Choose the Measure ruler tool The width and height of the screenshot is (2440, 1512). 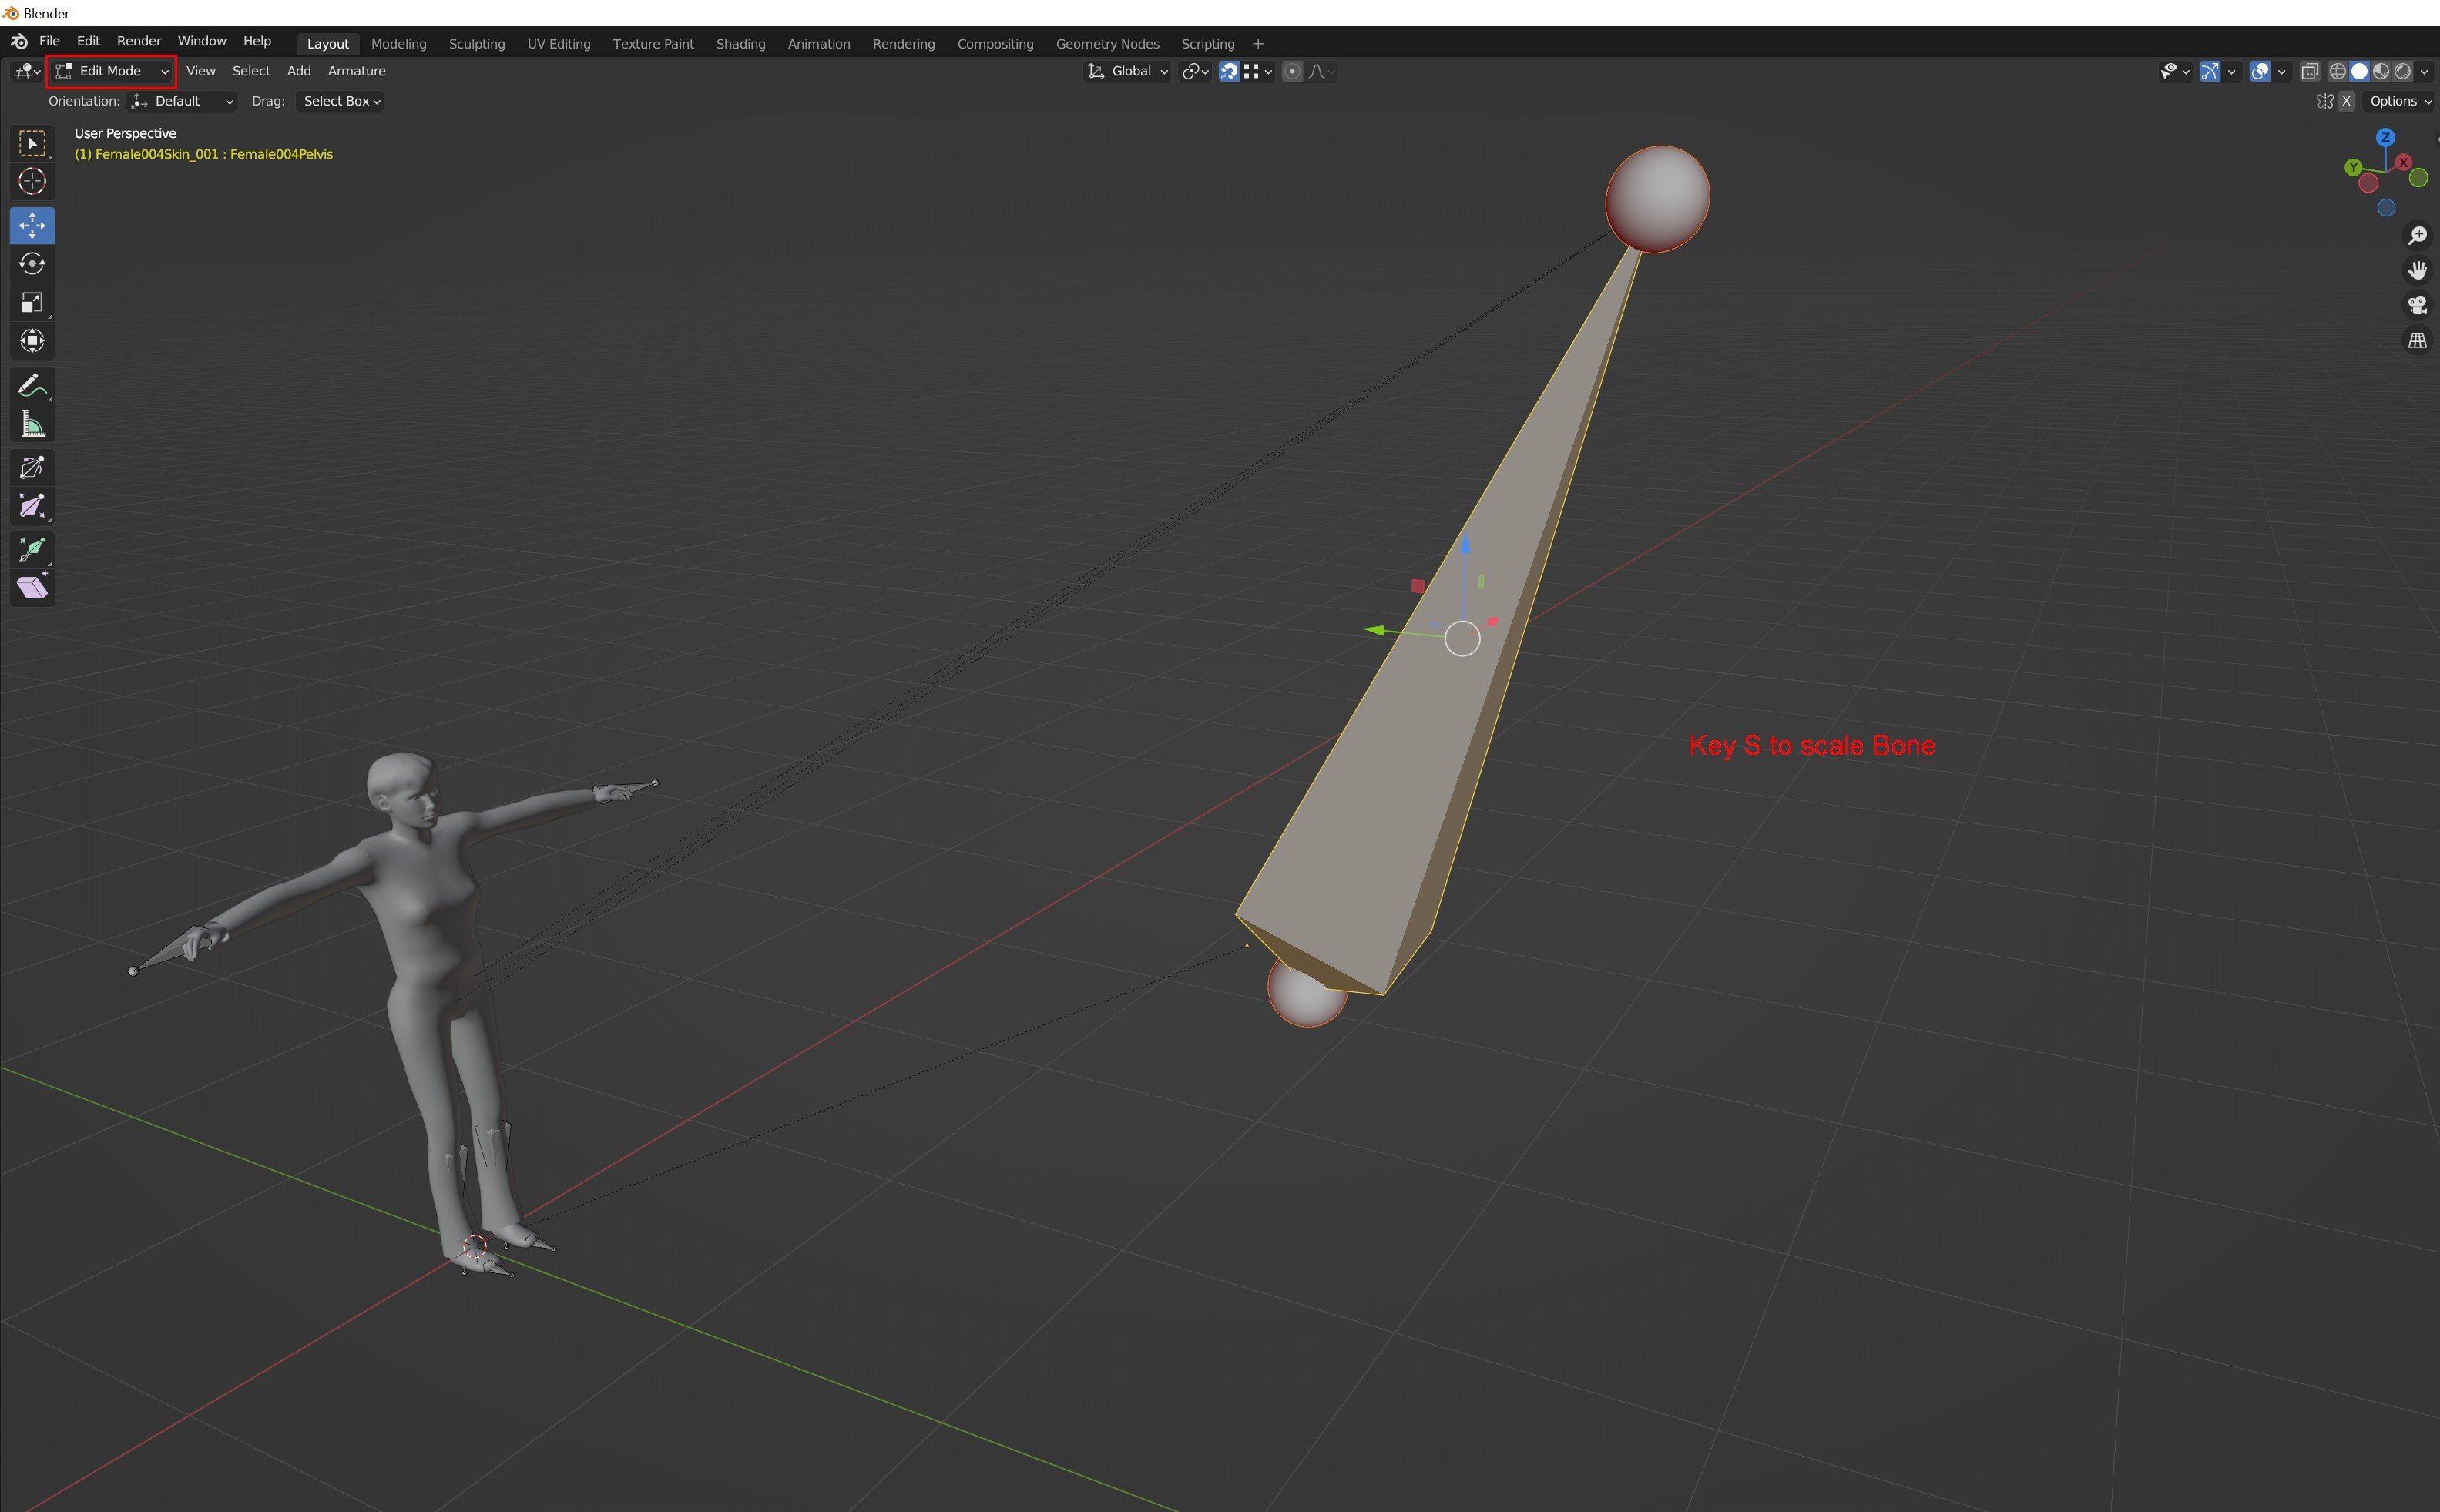click(32, 424)
